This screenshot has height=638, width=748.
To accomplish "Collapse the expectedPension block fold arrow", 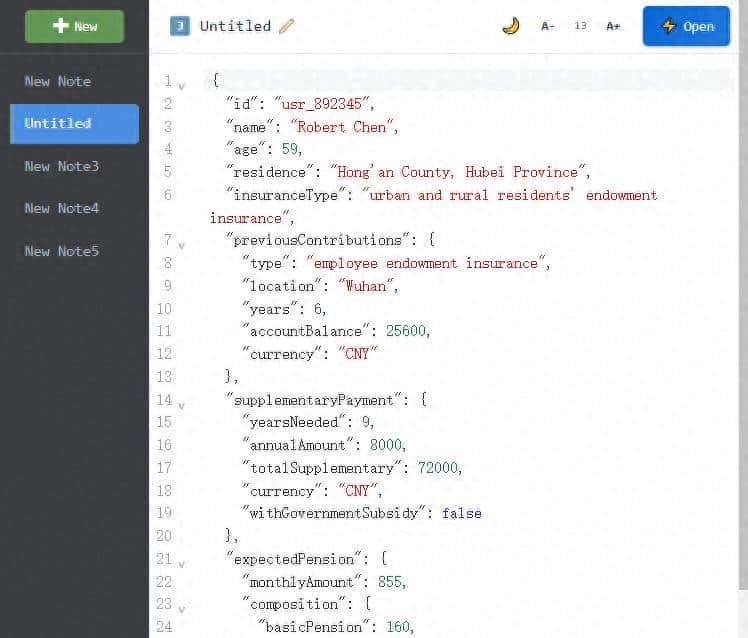I will tap(181, 564).
